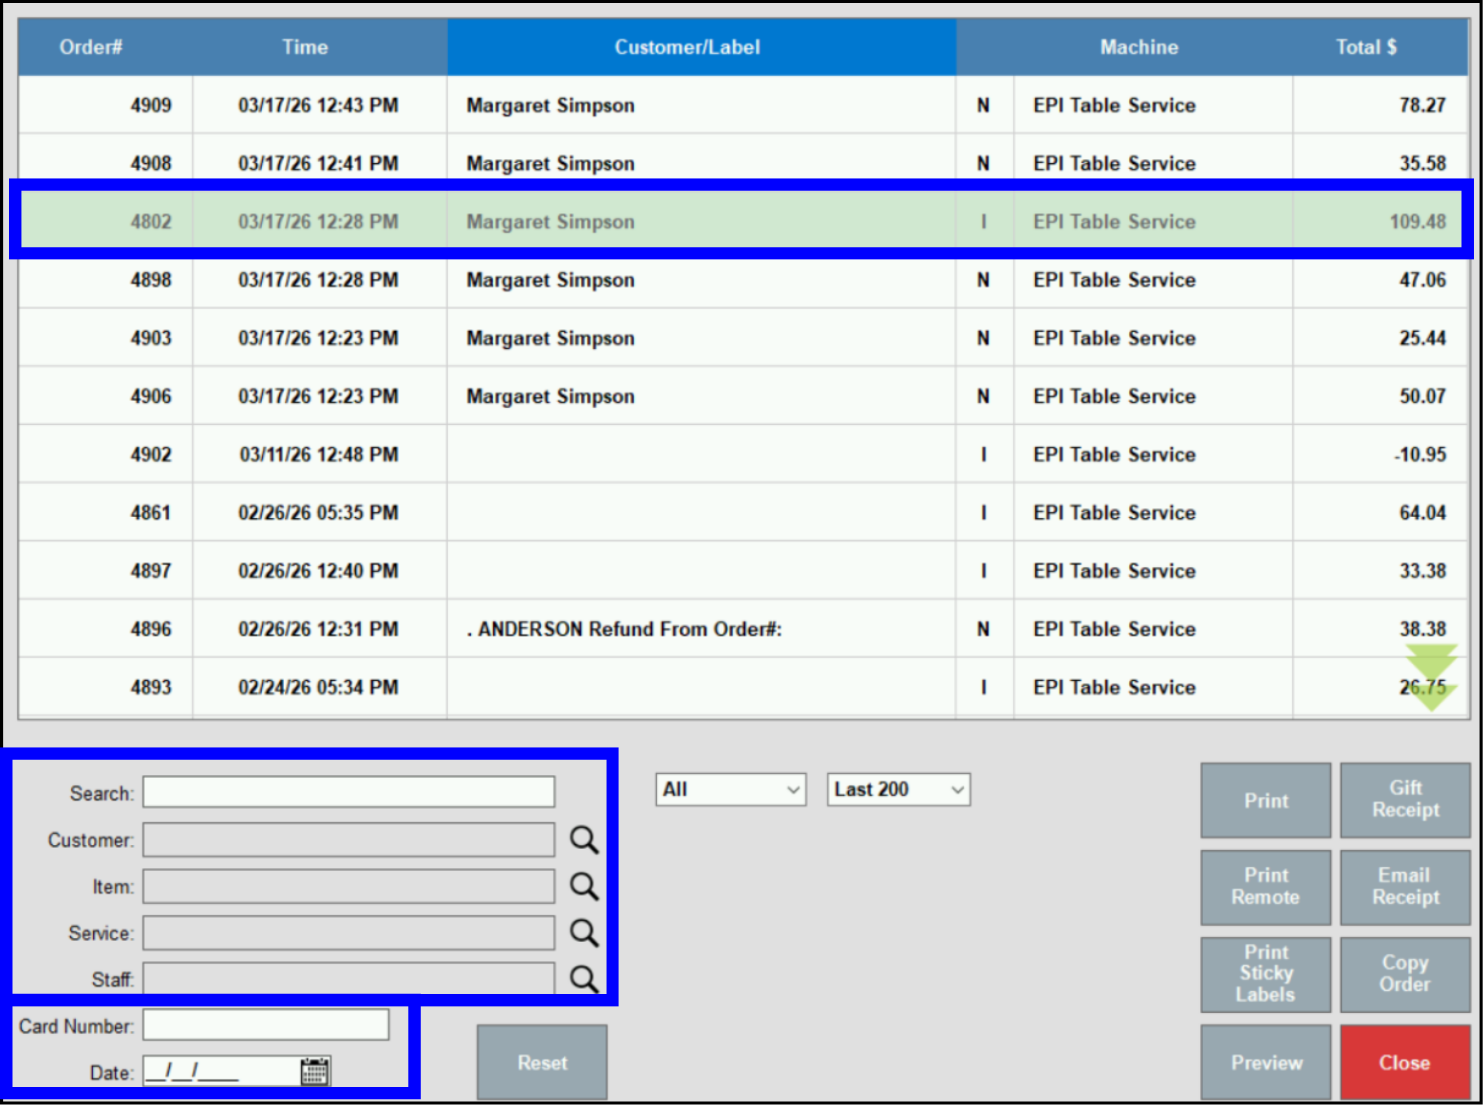Open the calendar picker next to Date

(x=315, y=1070)
